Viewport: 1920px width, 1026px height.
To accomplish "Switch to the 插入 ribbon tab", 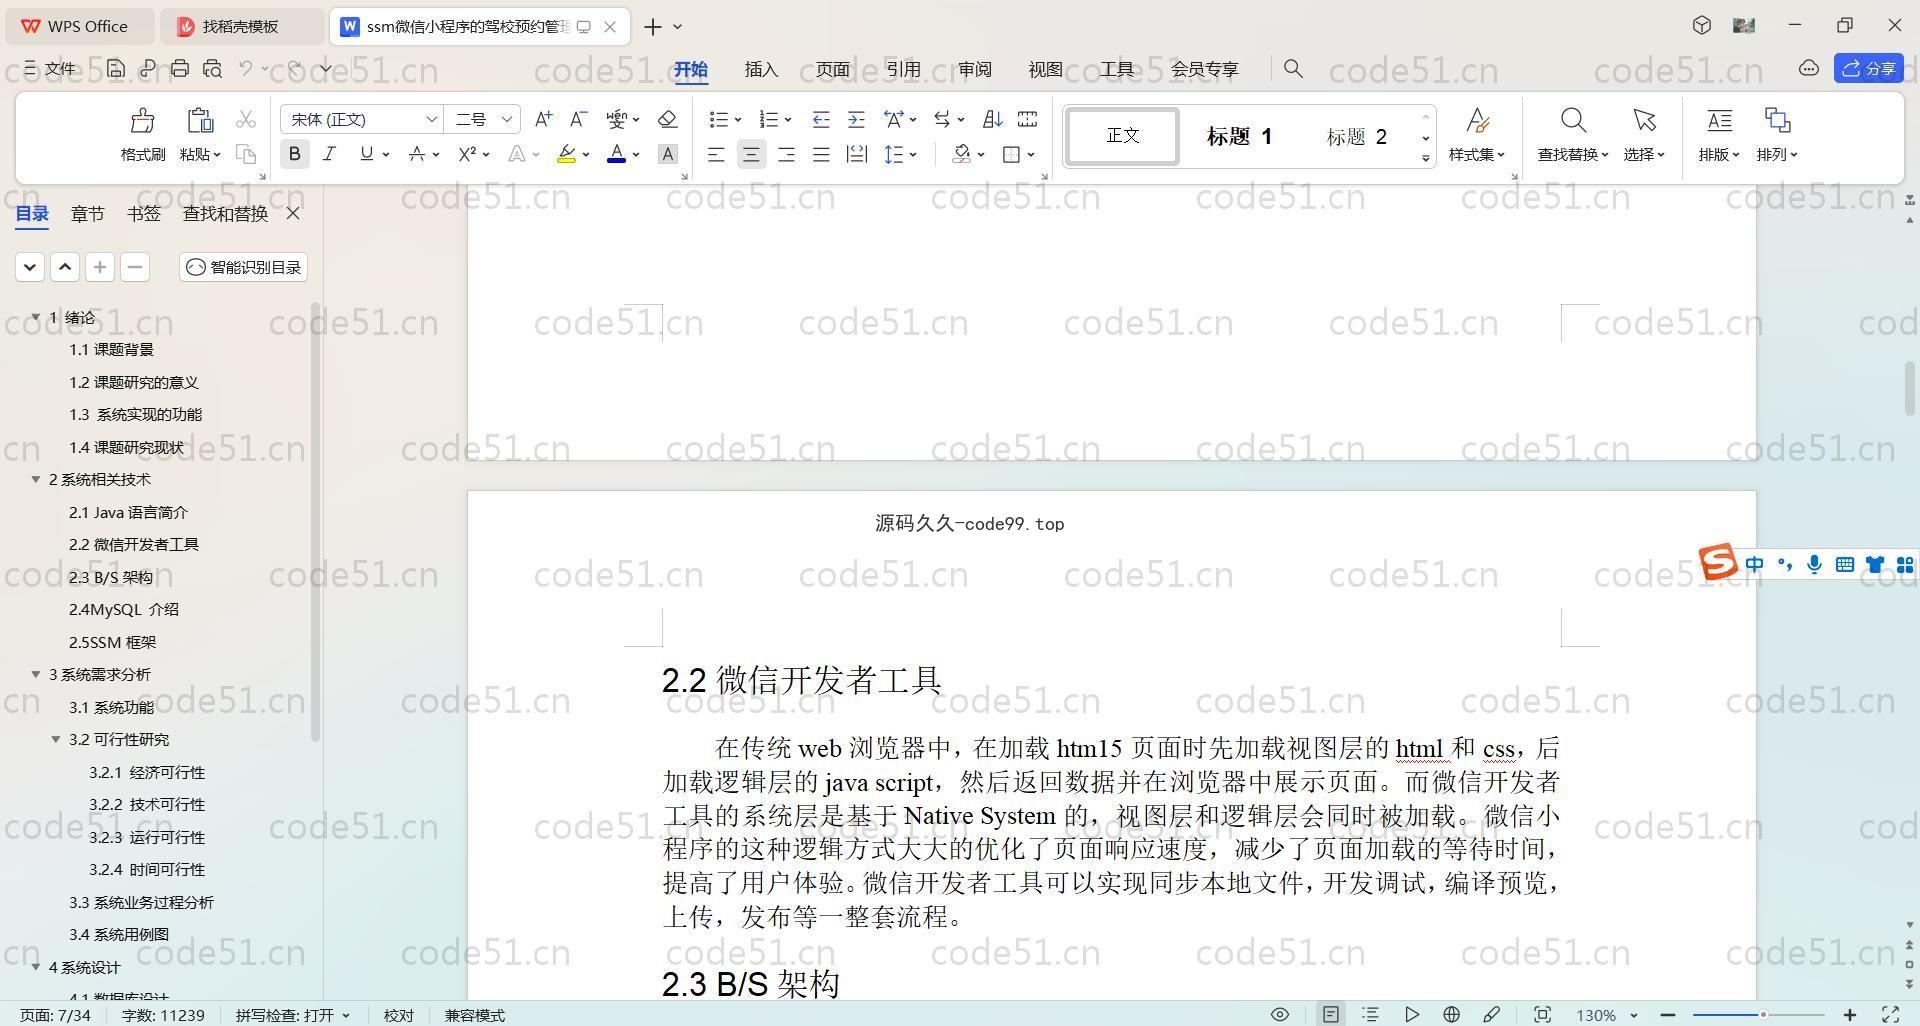I will pos(761,69).
